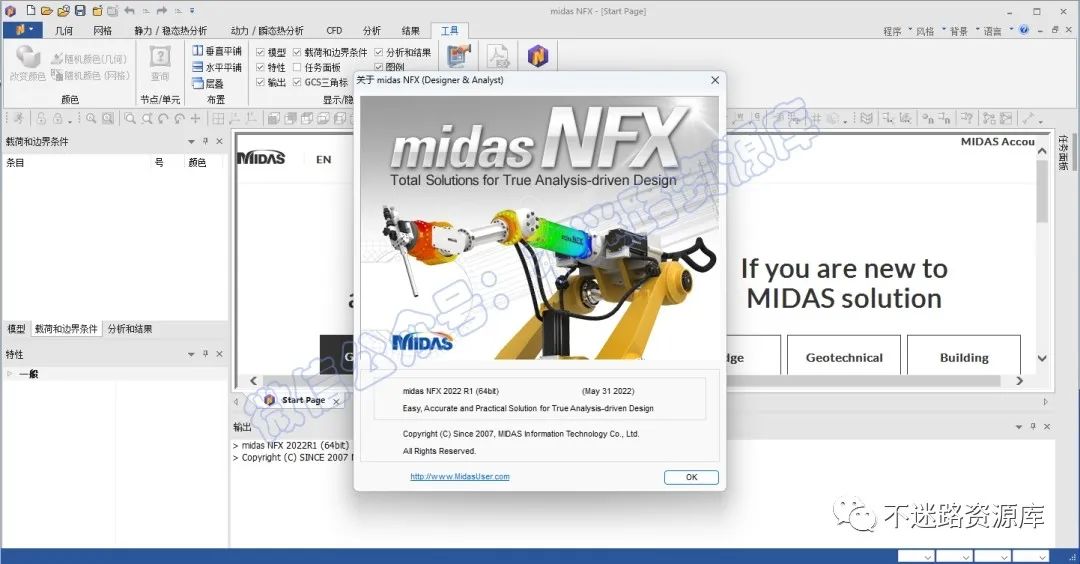The height and width of the screenshot is (564, 1080).
Task: Close the 特性 panel
Action: tap(219, 354)
